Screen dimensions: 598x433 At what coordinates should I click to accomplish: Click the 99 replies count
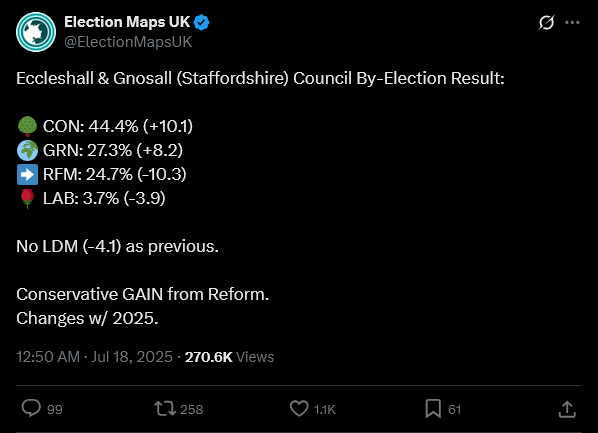[55, 409]
